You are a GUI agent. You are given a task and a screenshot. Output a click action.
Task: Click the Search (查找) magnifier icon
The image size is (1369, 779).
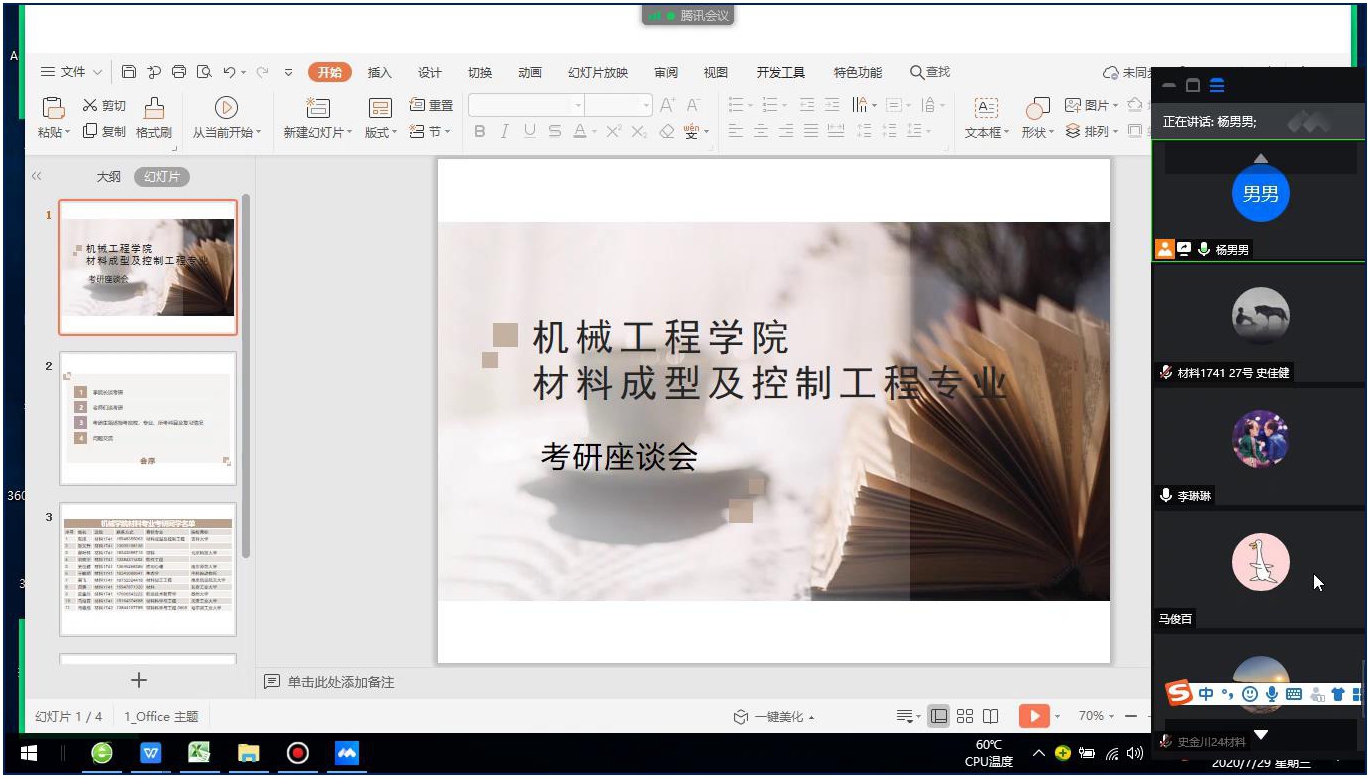point(917,72)
